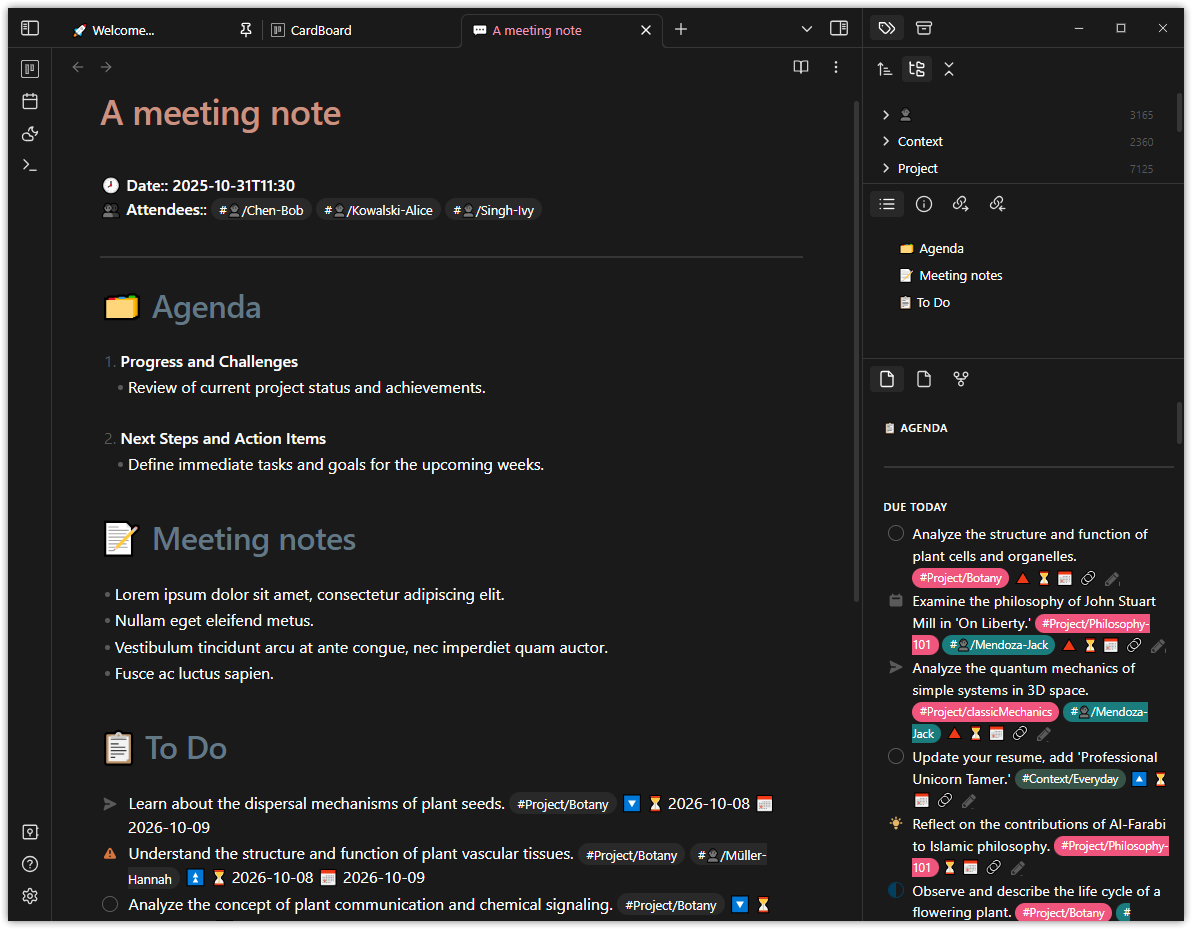1192x929 pixels.
Task: Open the daily note calendar icon
Action: click(x=30, y=101)
